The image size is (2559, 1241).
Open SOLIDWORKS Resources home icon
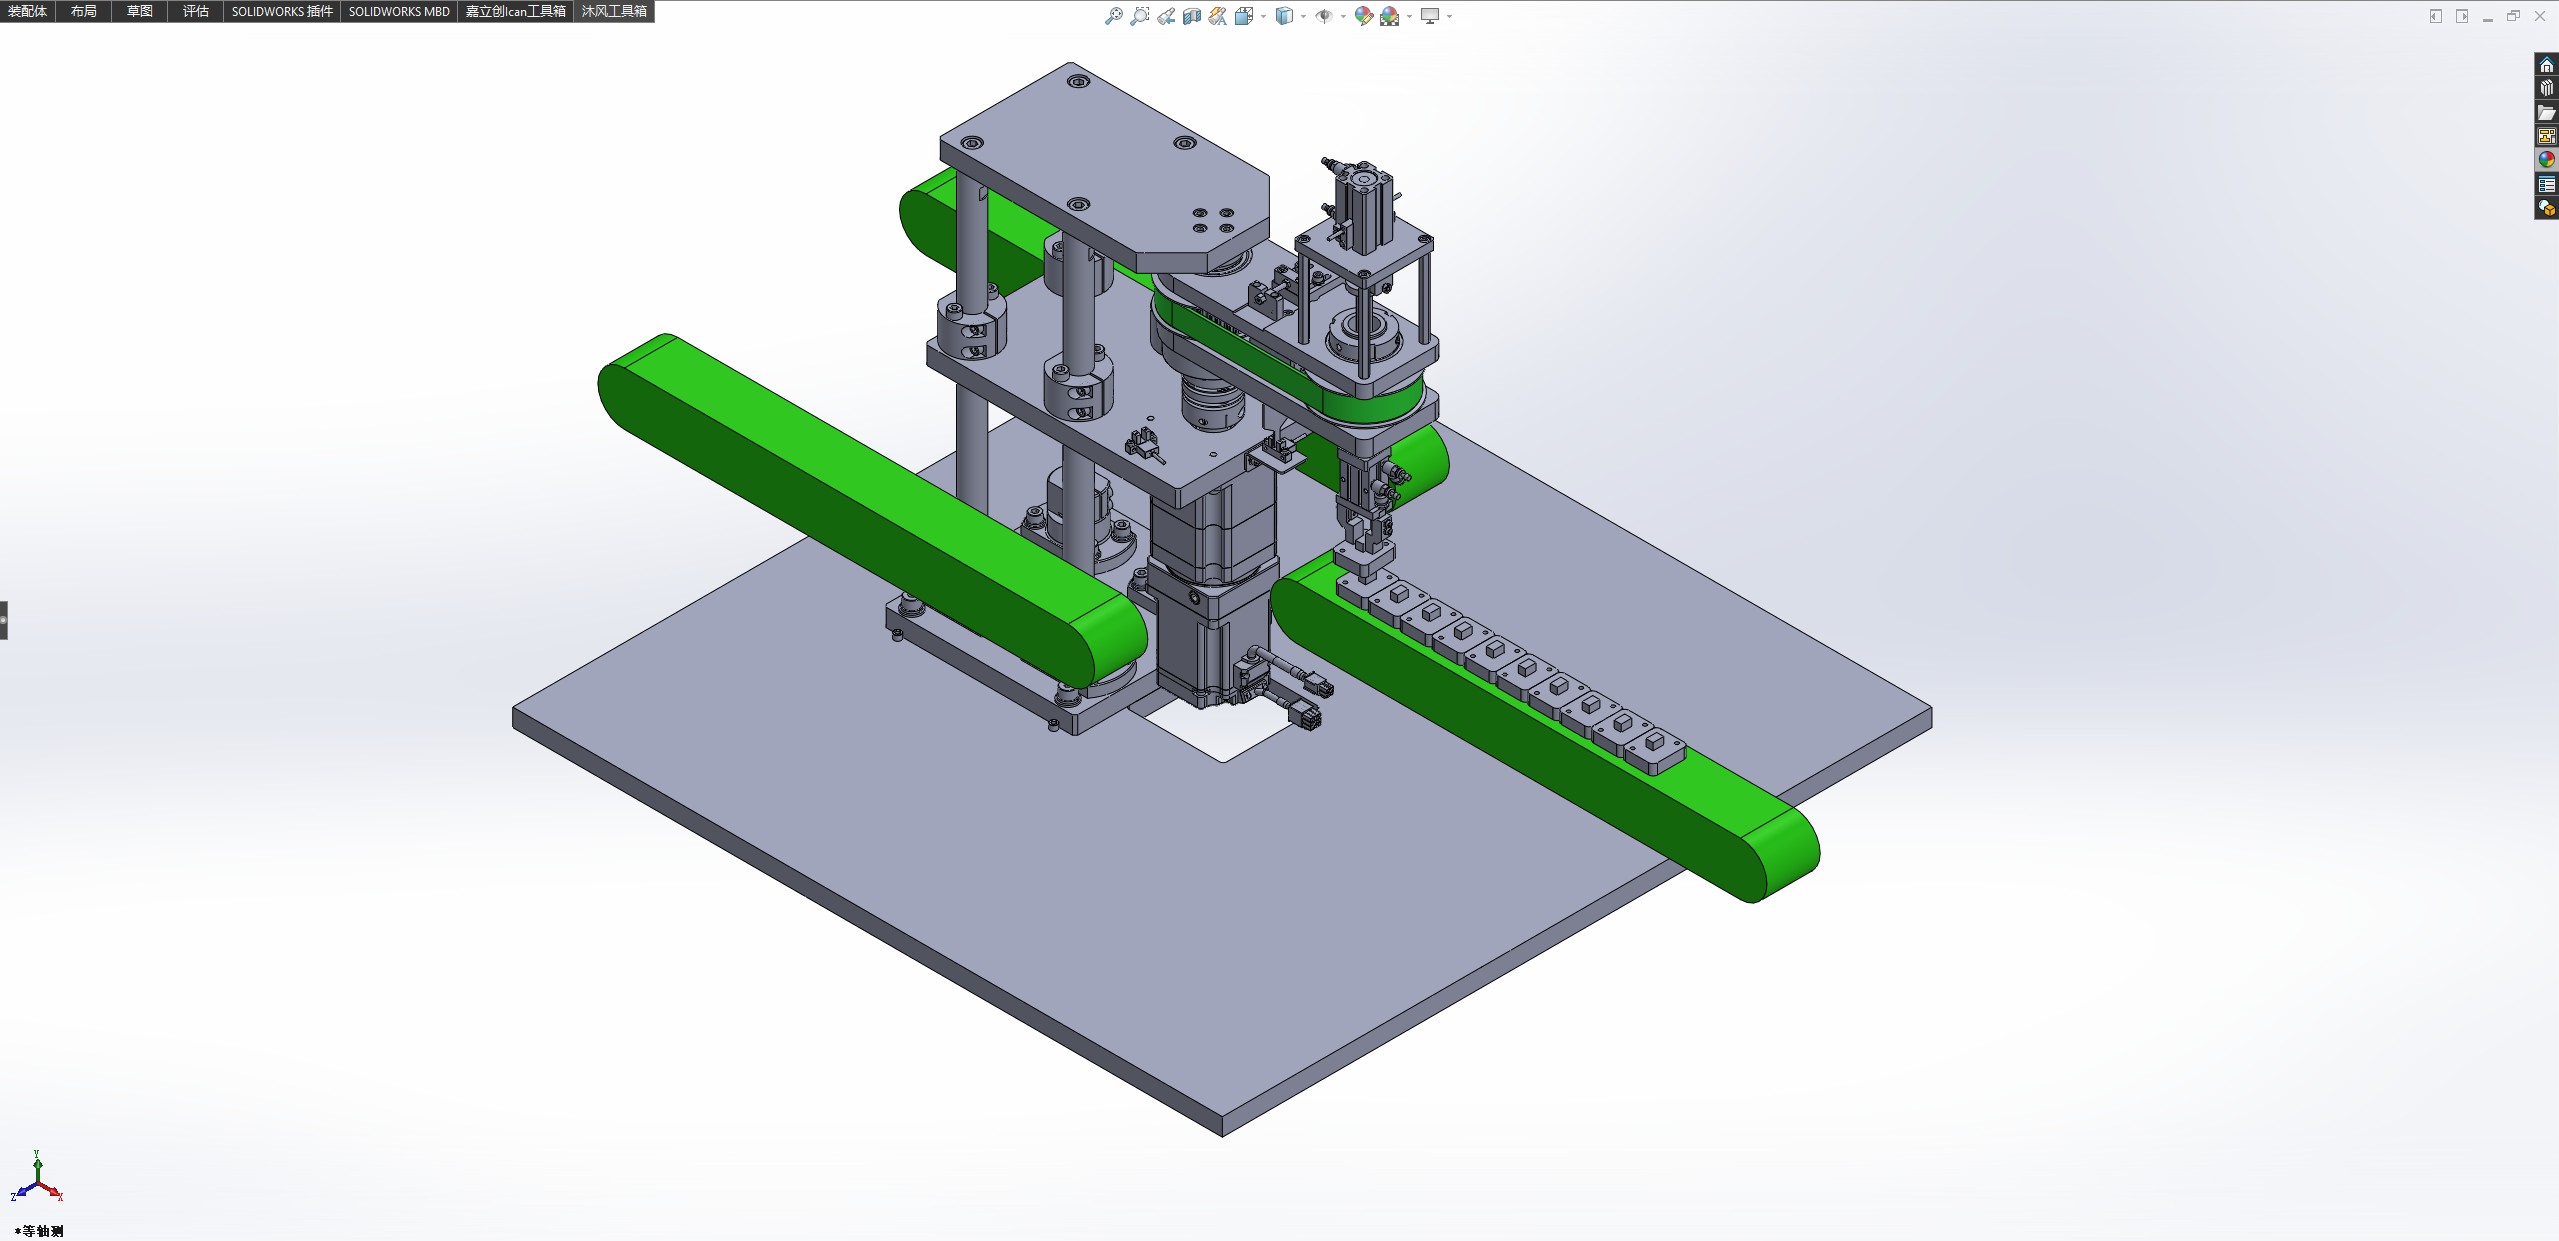(x=2546, y=65)
